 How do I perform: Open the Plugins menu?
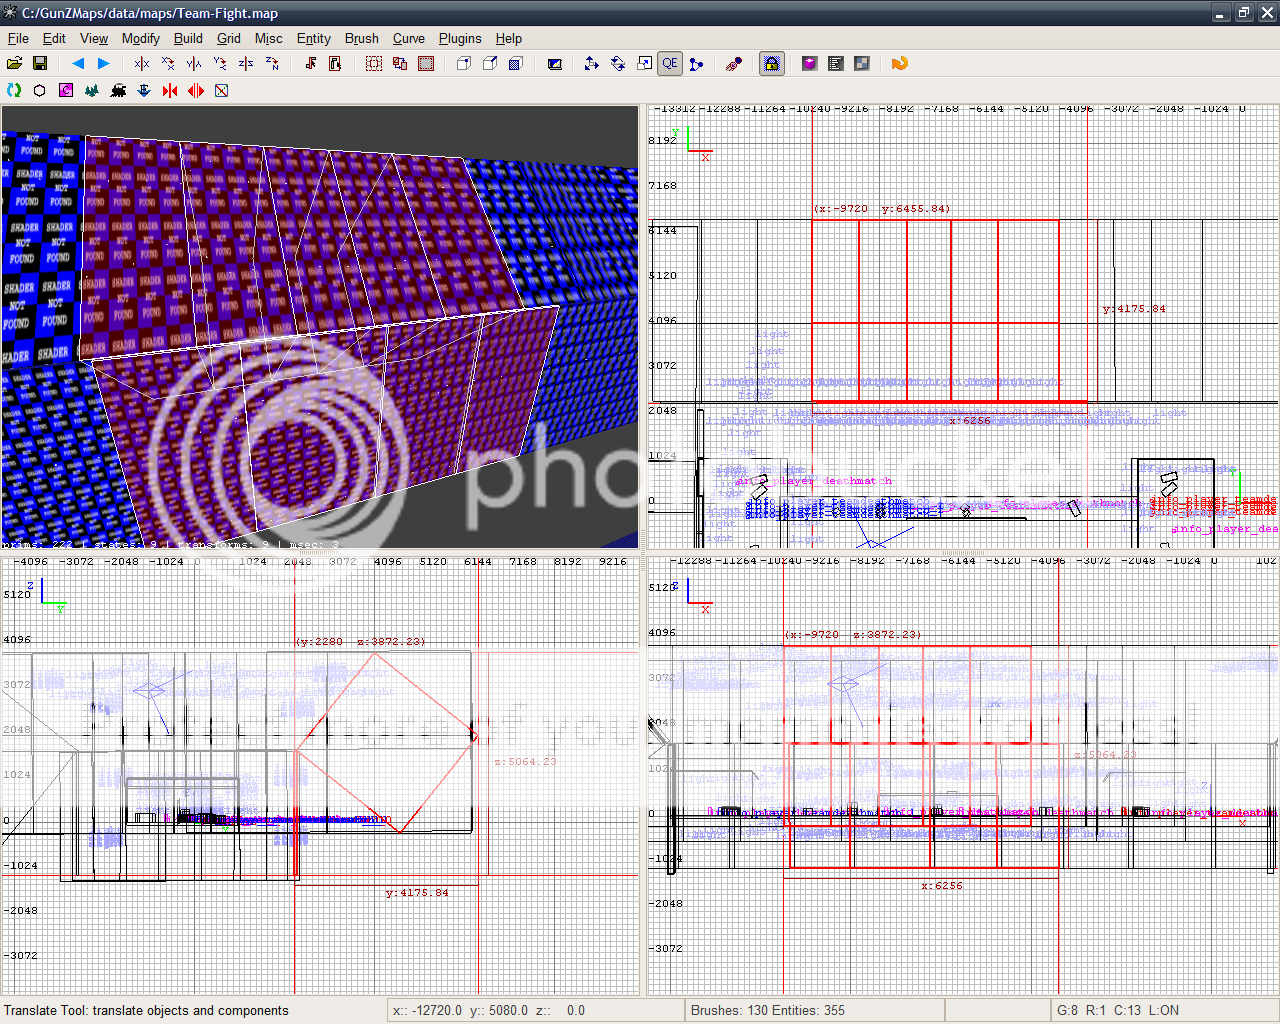(460, 38)
